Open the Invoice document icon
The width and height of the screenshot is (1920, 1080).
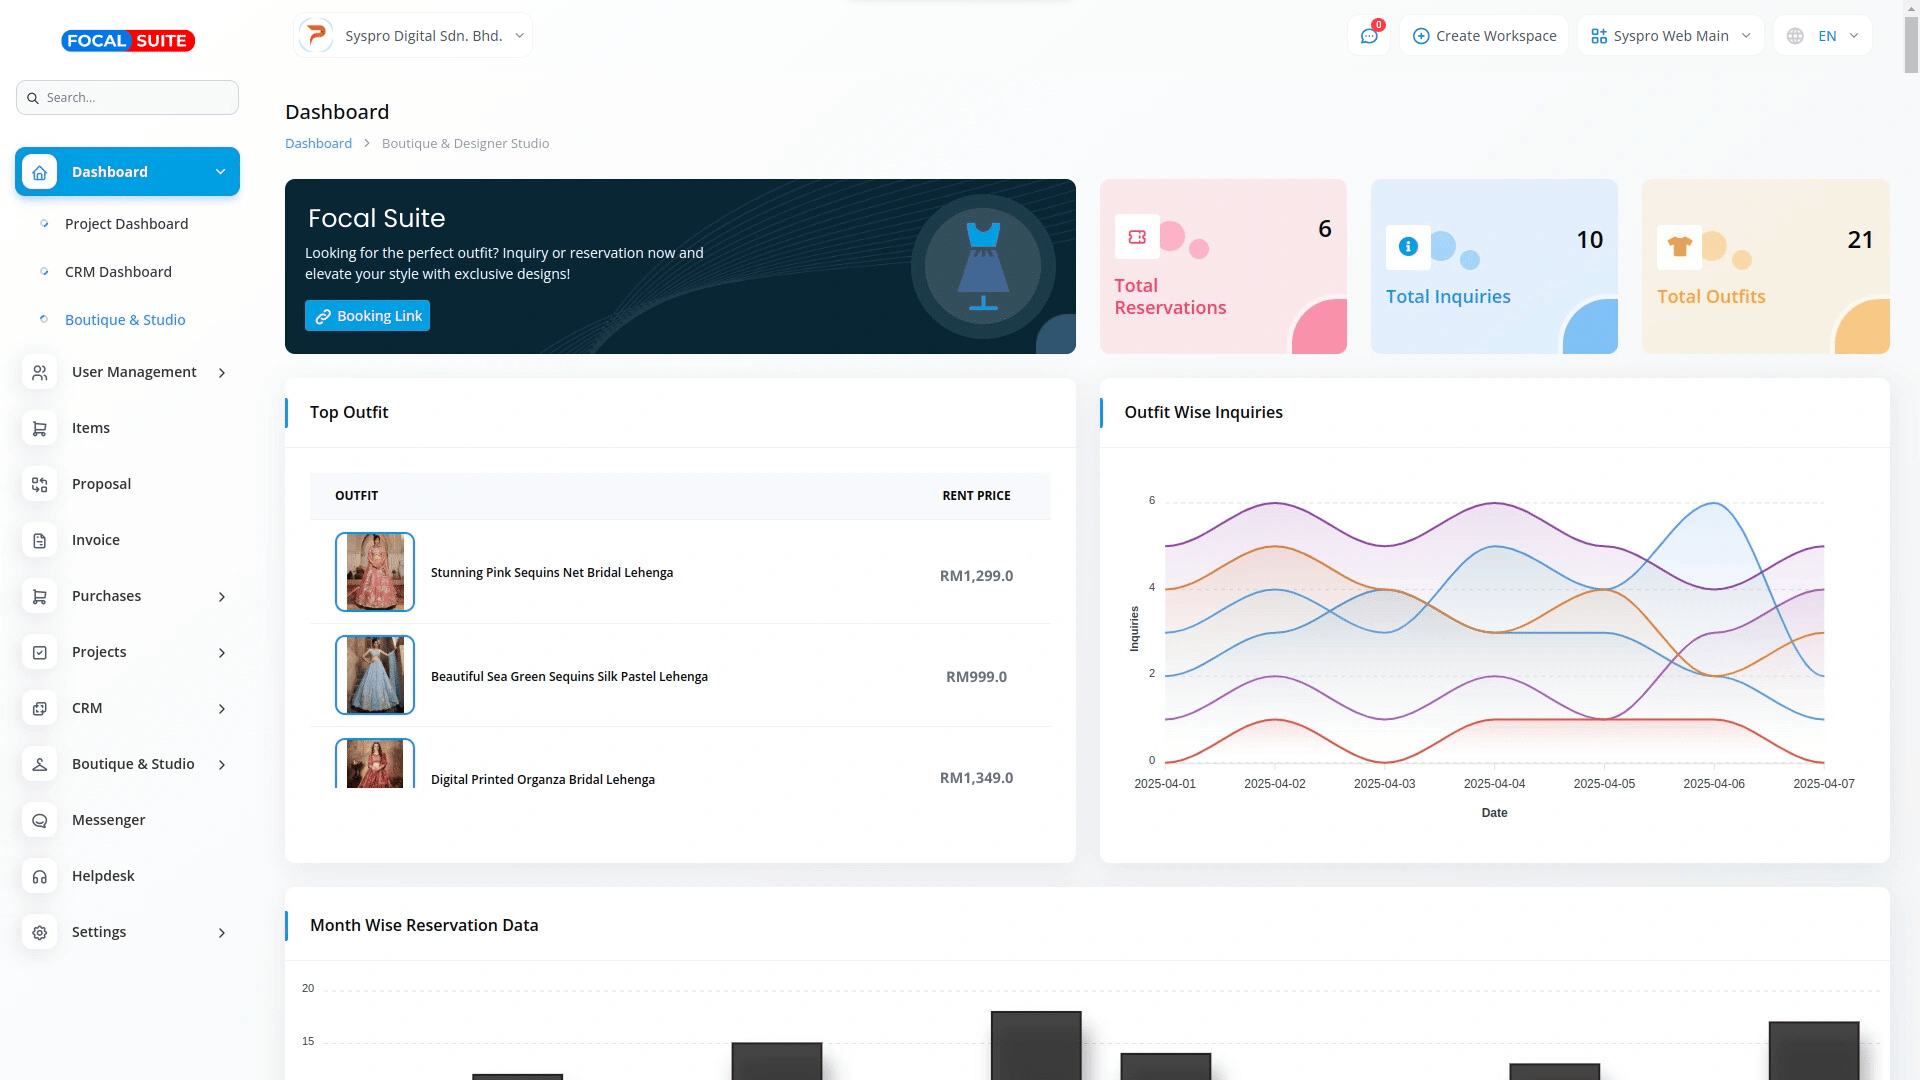[40, 540]
